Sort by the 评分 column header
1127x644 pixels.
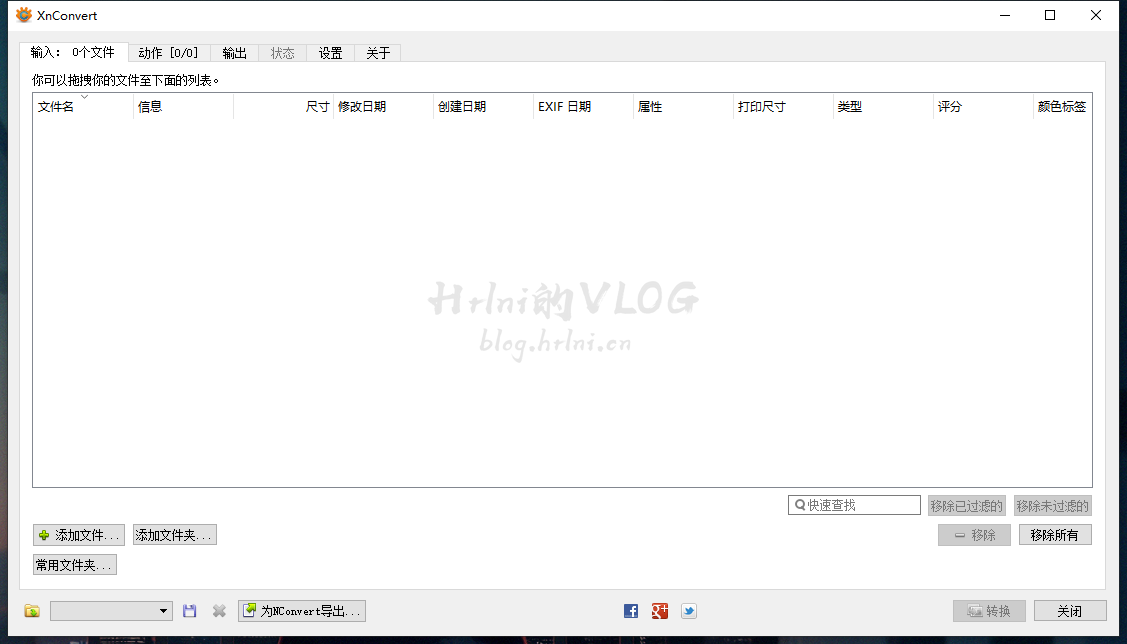click(983, 106)
